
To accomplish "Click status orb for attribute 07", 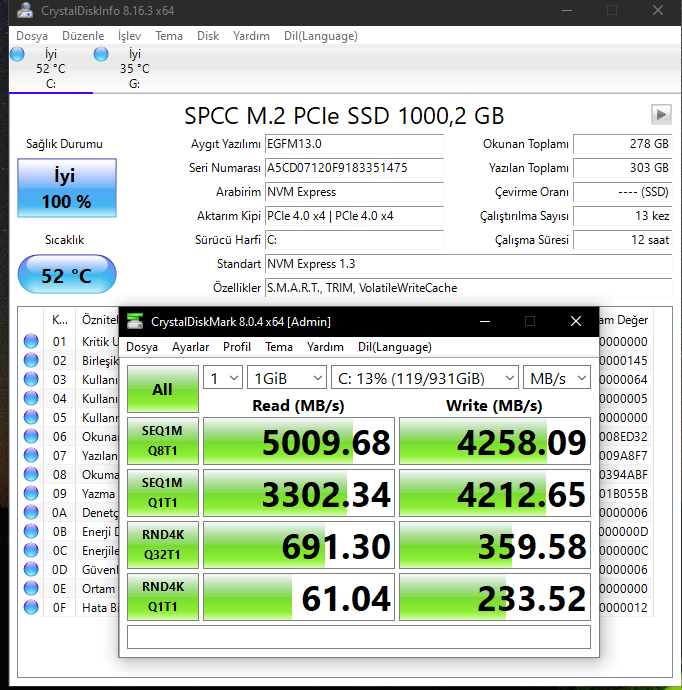I will point(31,455).
